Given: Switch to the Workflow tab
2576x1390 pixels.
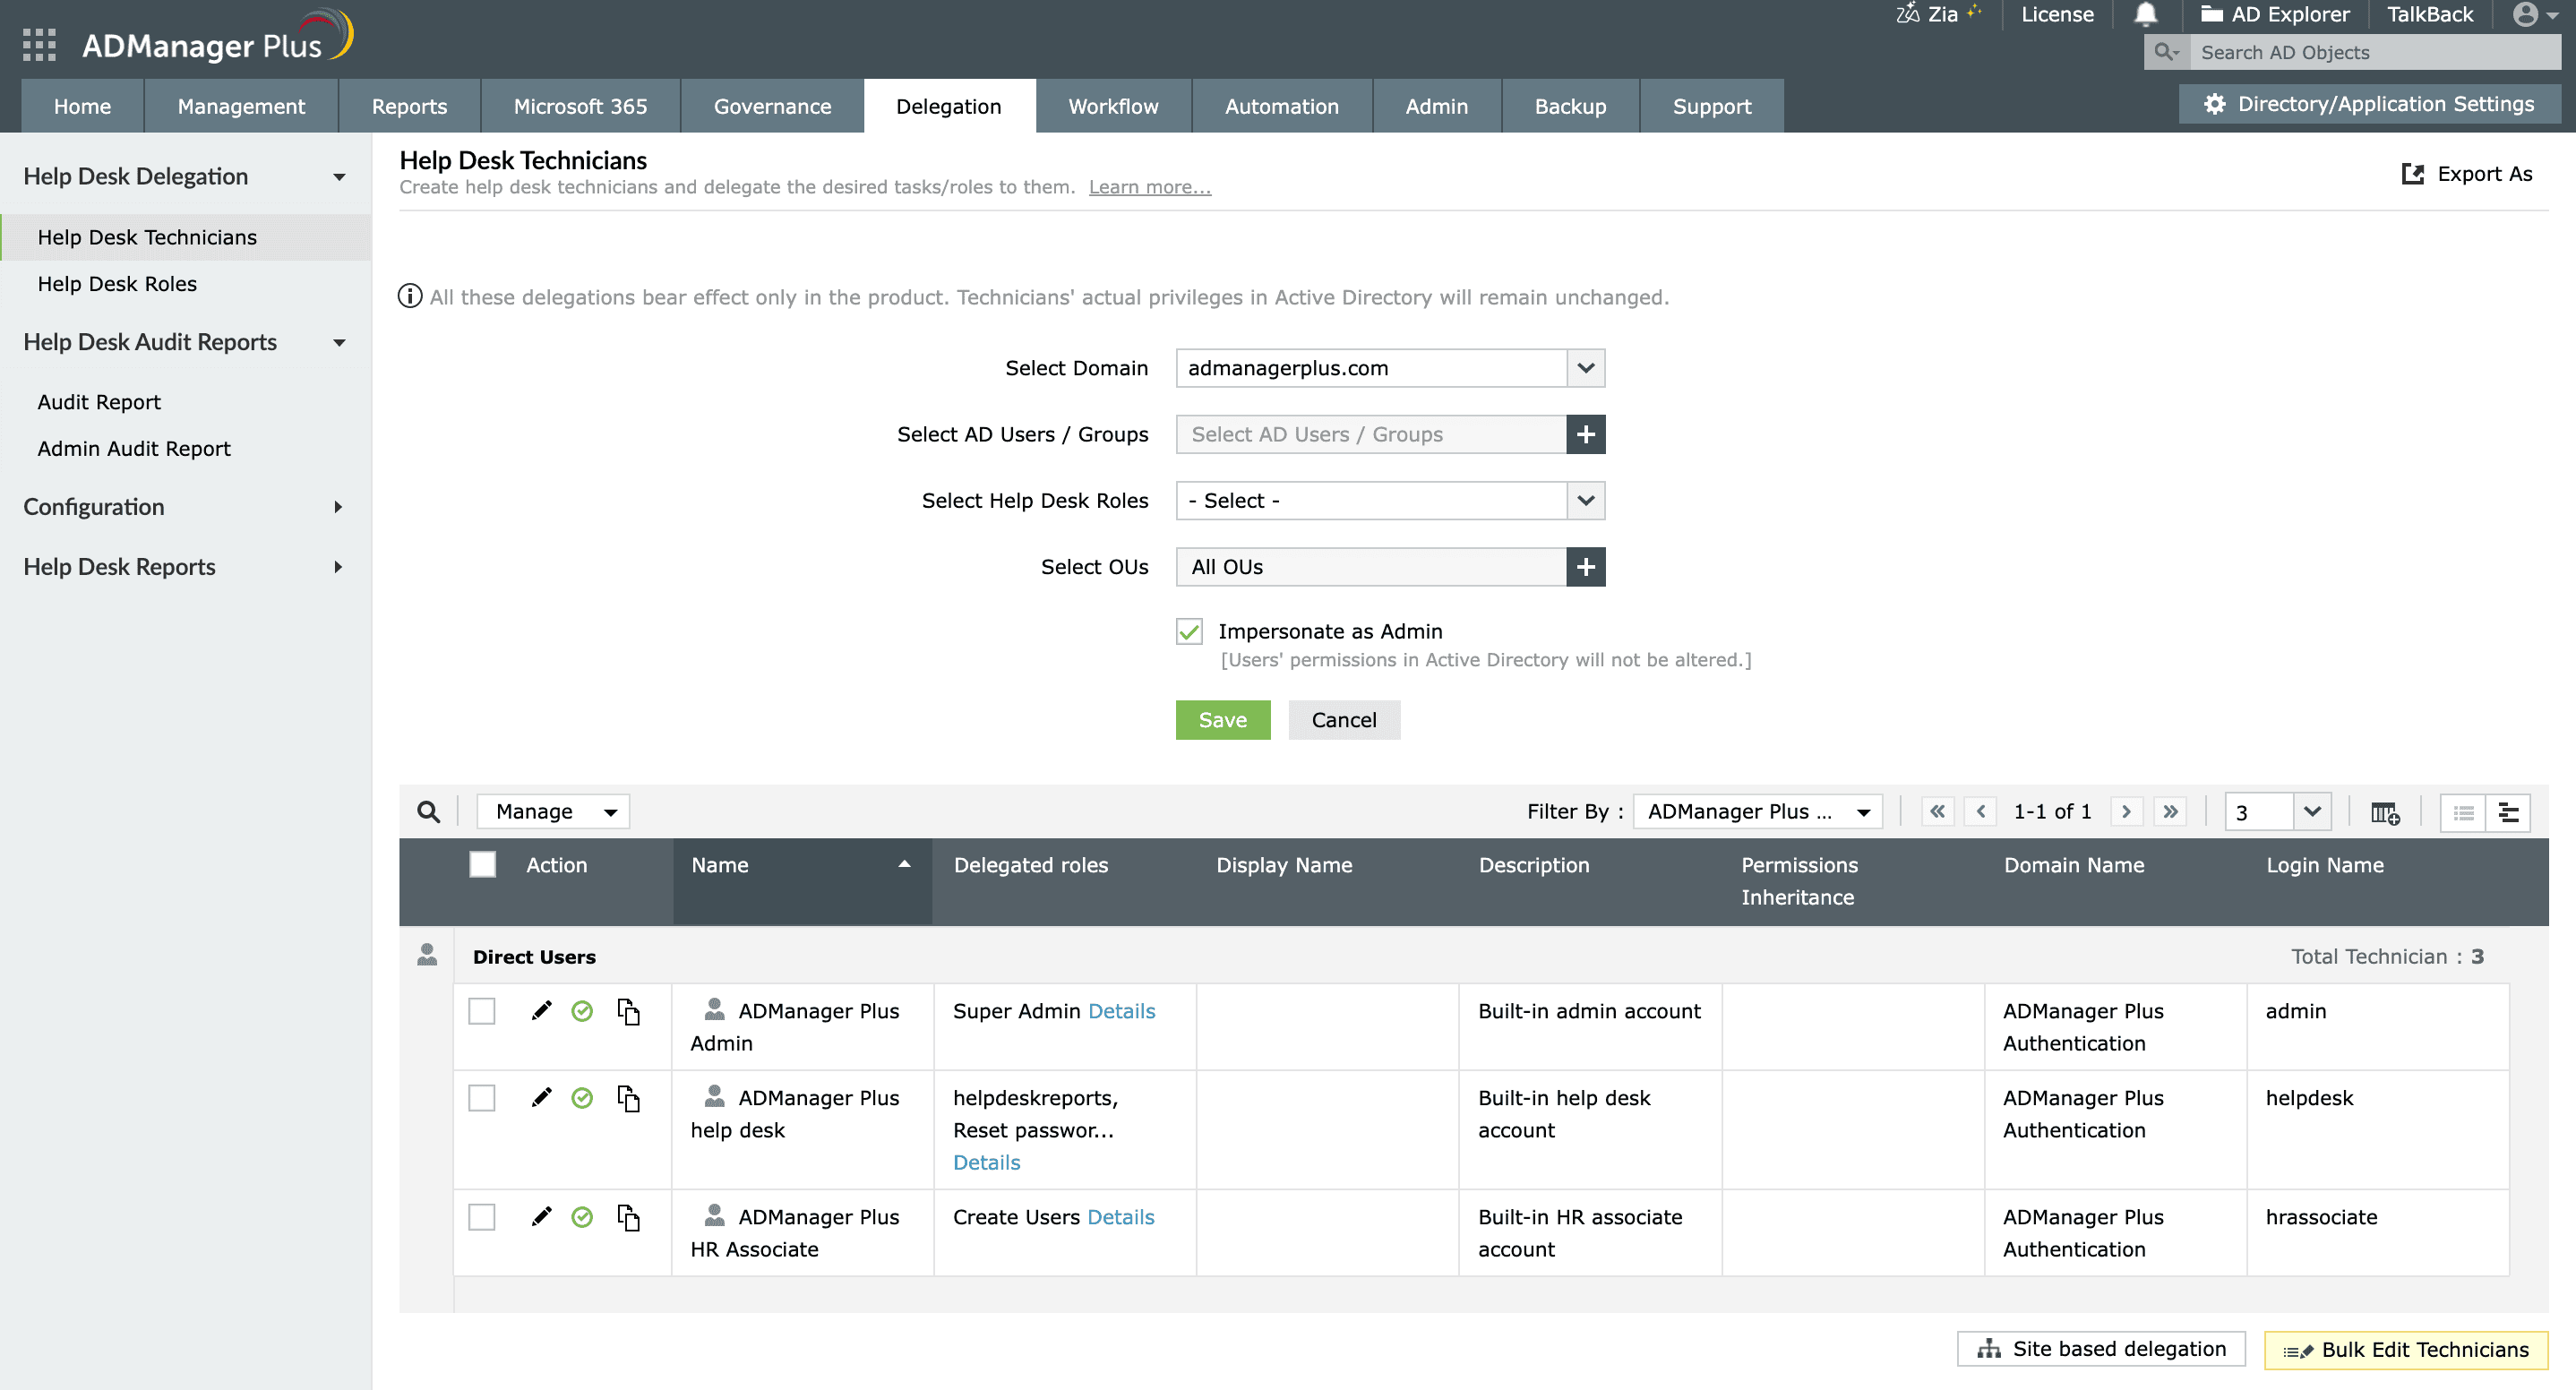Looking at the screenshot, I should [1112, 106].
